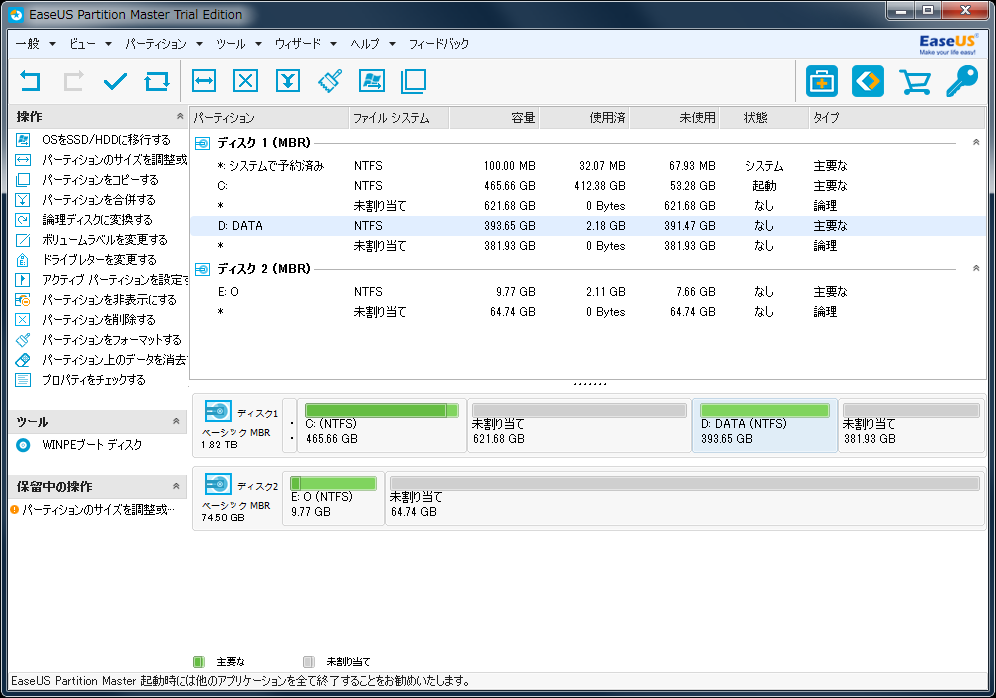Select the 381.93 GB unallocated block in the disk map
The width and height of the screenshot is (996, 698).
pyautogui.click(x=911, y=426)
